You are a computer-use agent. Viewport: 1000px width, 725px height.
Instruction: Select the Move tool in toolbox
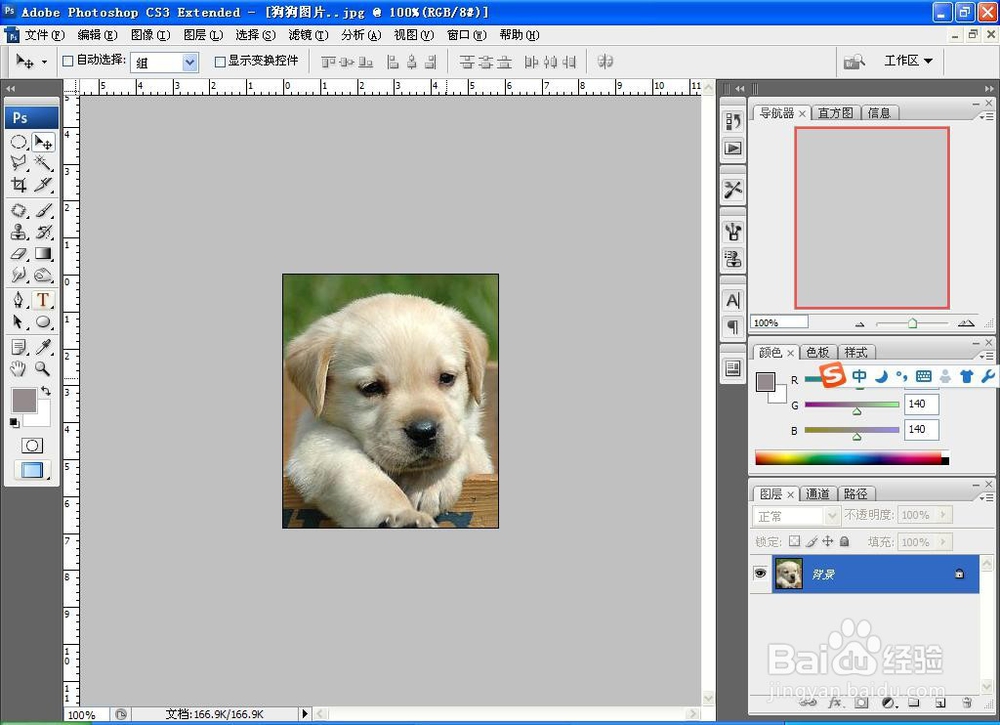(x=43, y=142)
